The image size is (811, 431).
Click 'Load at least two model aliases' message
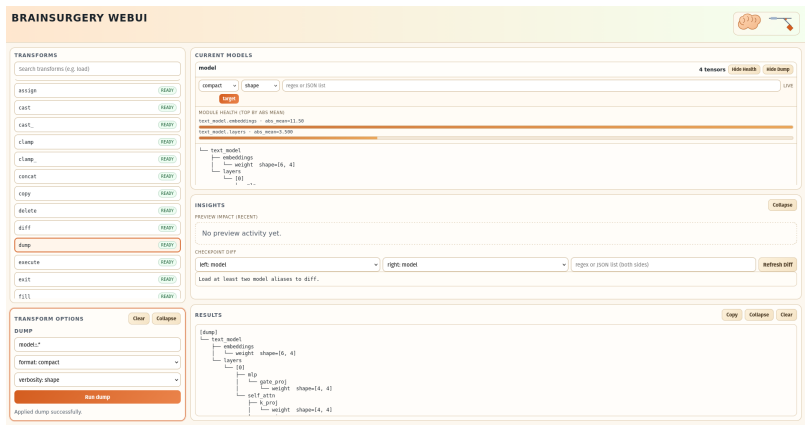pyautogui.click(x=259, y=279)
